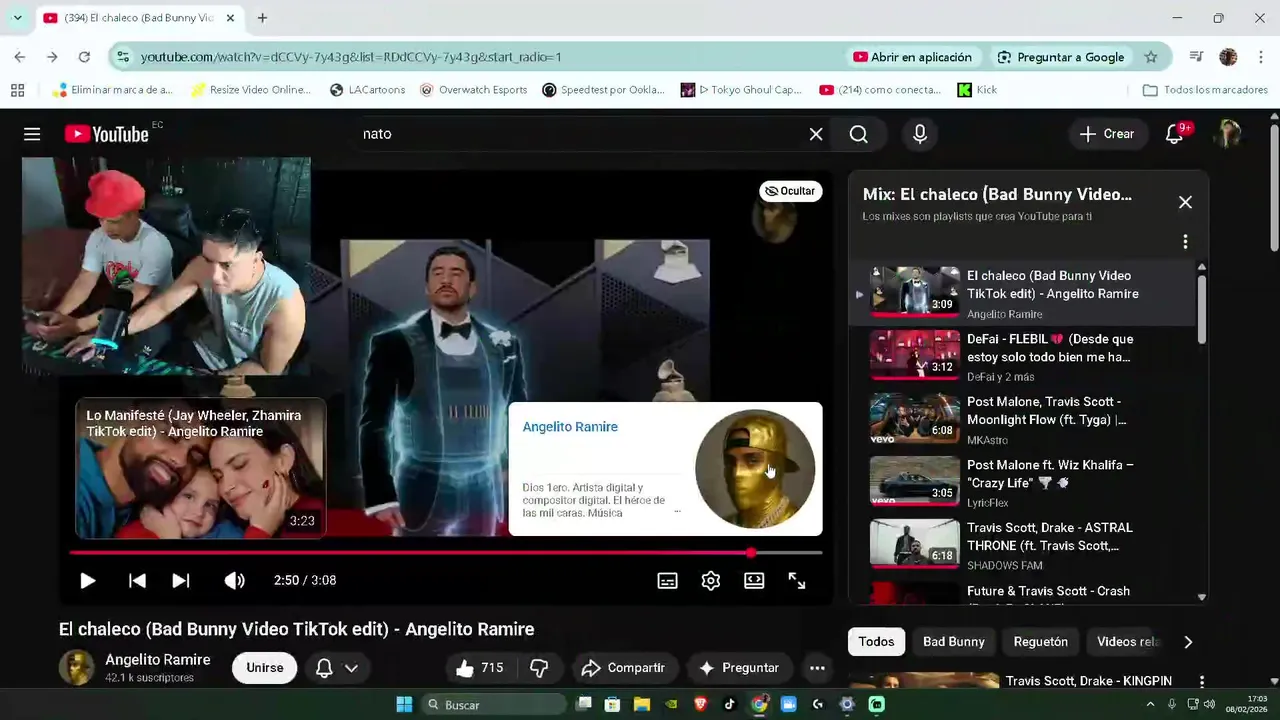Close the Mix playlist panel

(1185, 202)
